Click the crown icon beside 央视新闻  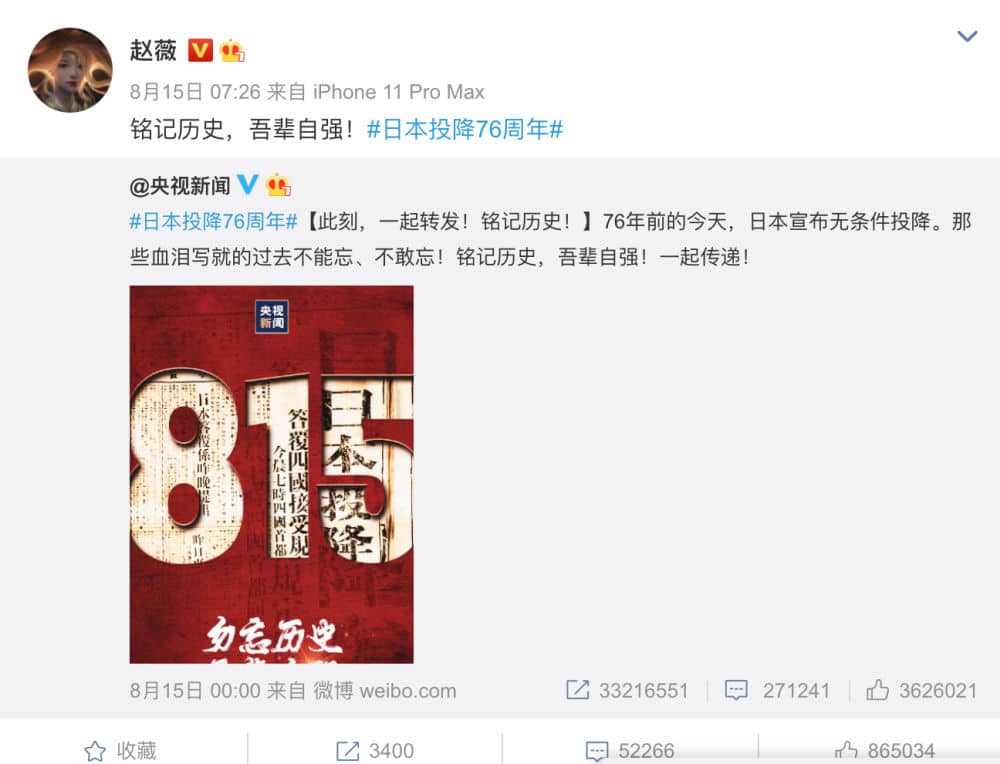click(x=278, y=184)
